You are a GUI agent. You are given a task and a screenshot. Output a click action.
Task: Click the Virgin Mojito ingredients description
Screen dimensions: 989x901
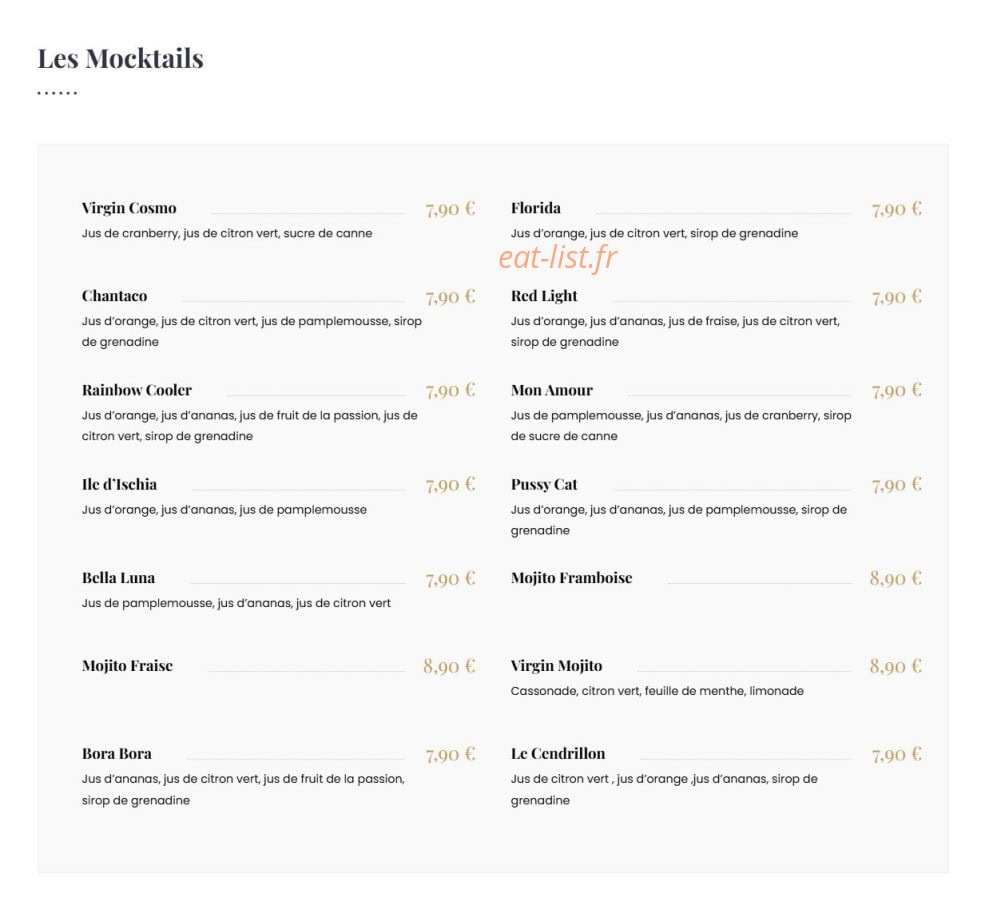pos(657,691)
